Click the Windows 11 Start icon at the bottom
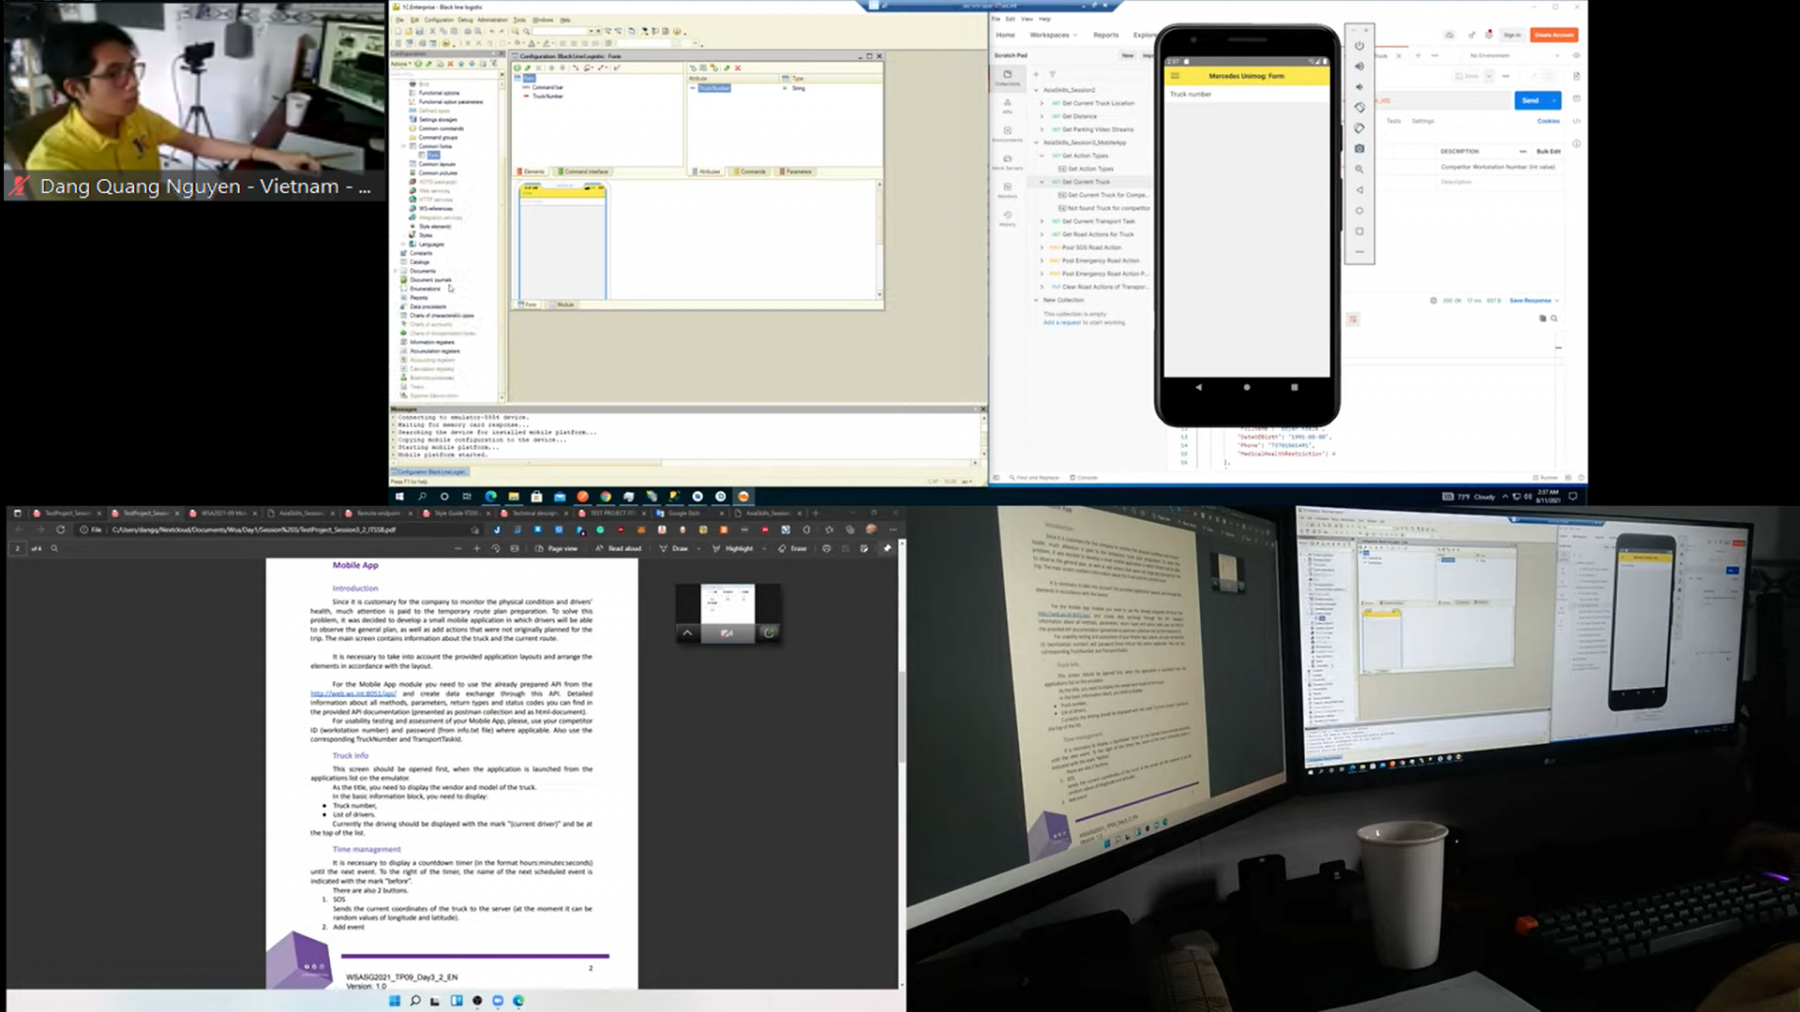Screen dimensions: 1800x1012 point(394,1000)
